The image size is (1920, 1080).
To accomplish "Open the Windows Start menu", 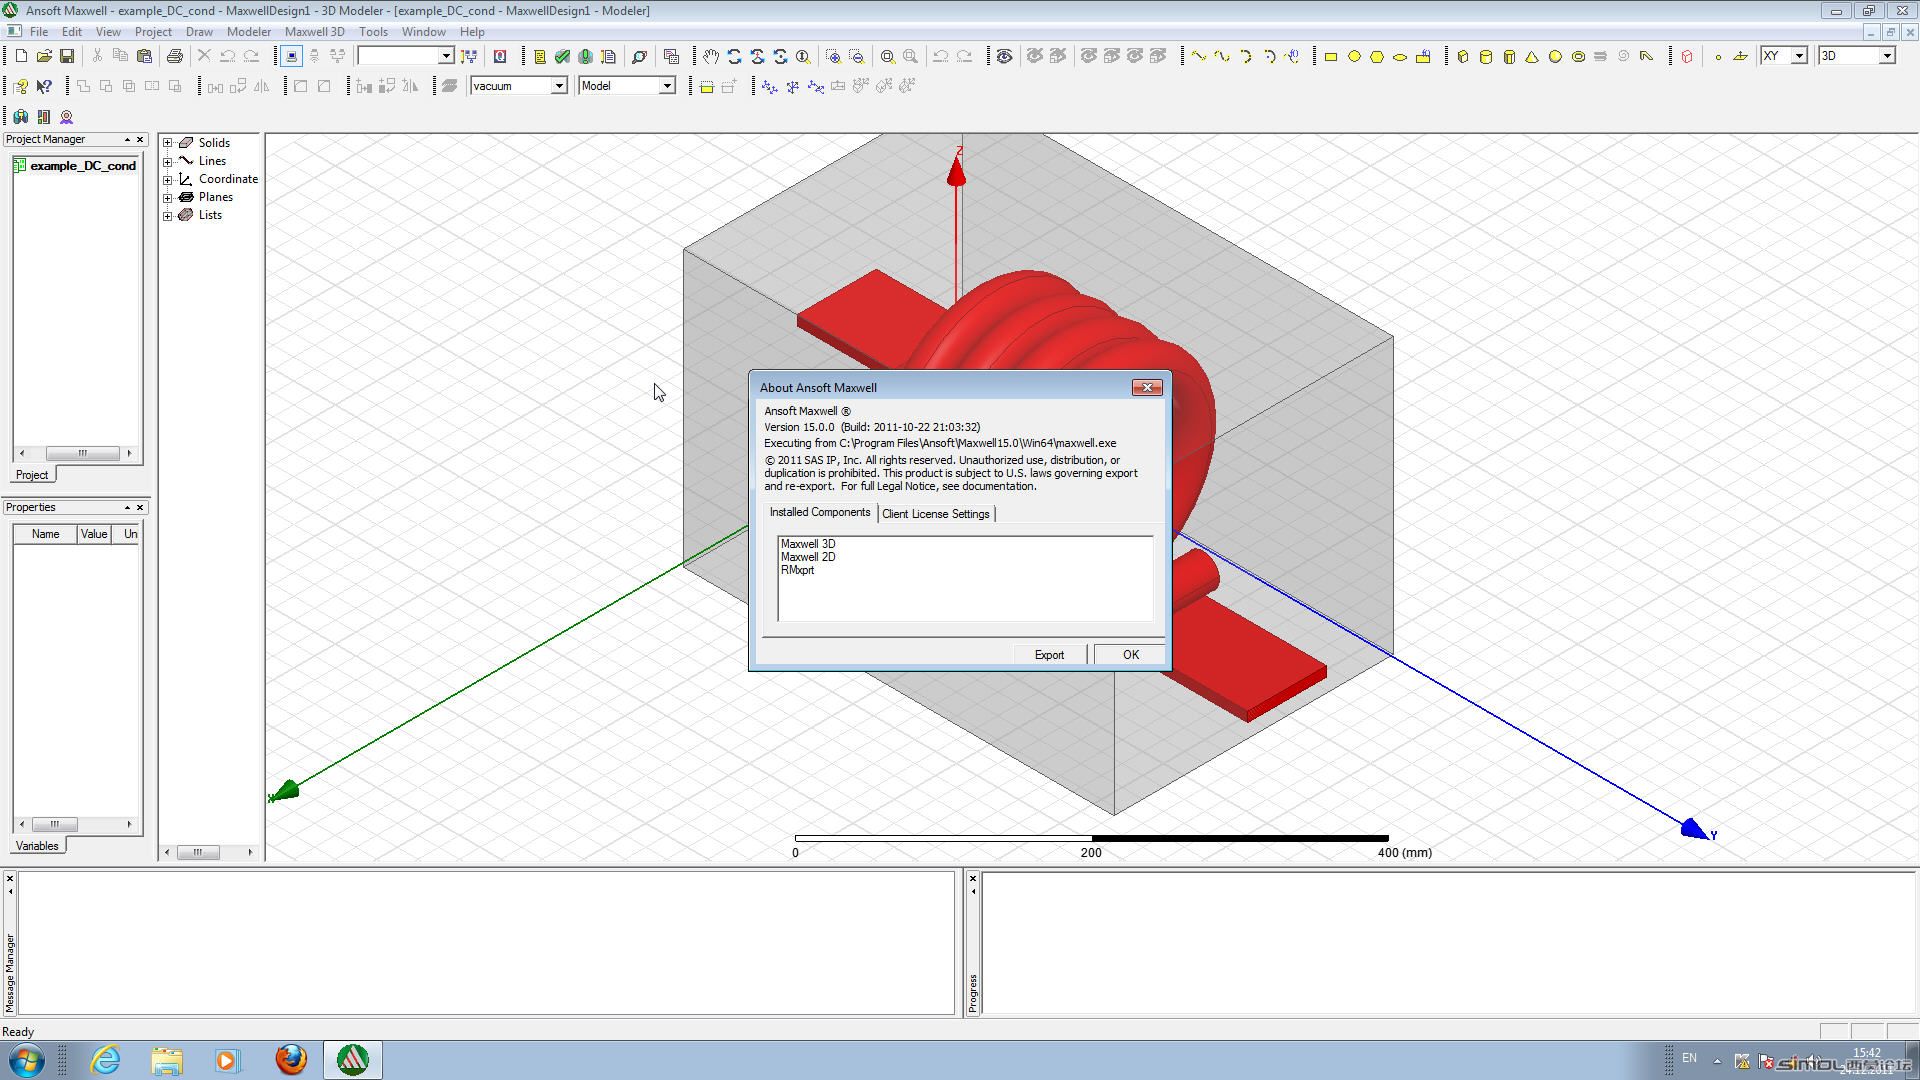I will point(26,1060).
